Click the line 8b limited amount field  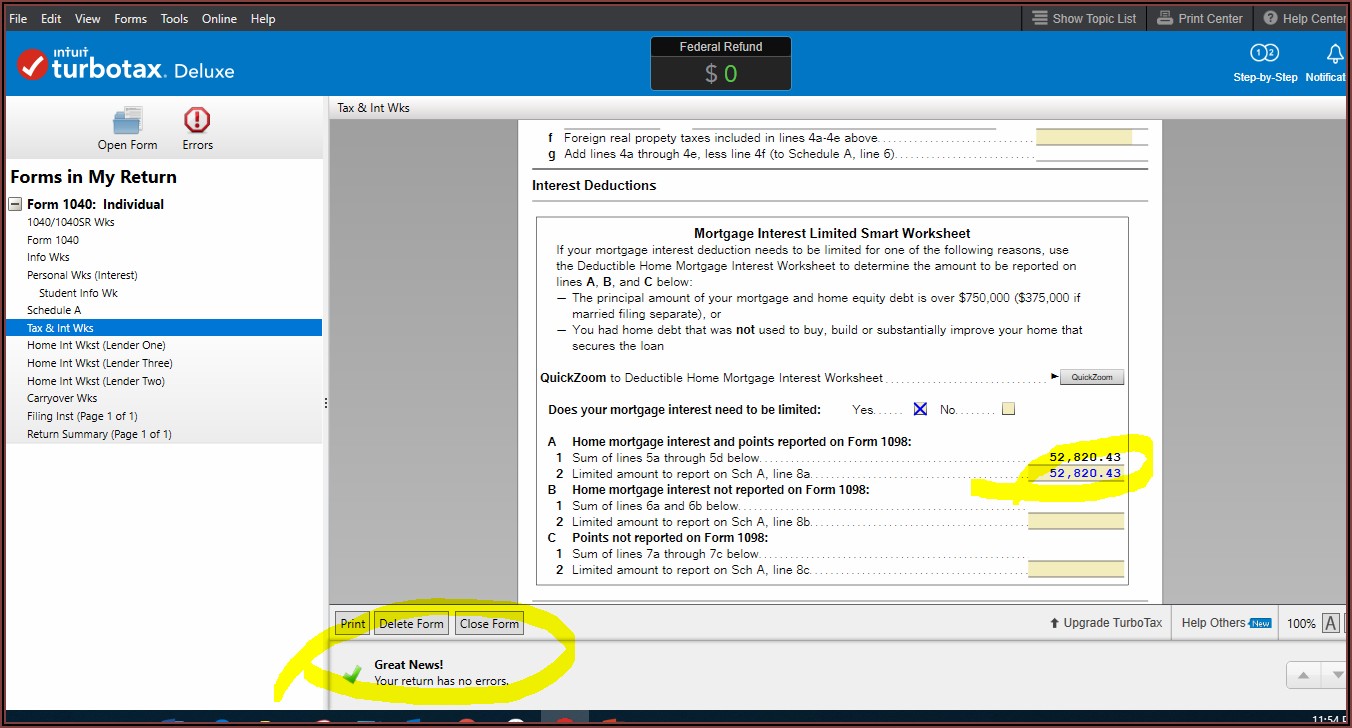[x=1075, y=521]
